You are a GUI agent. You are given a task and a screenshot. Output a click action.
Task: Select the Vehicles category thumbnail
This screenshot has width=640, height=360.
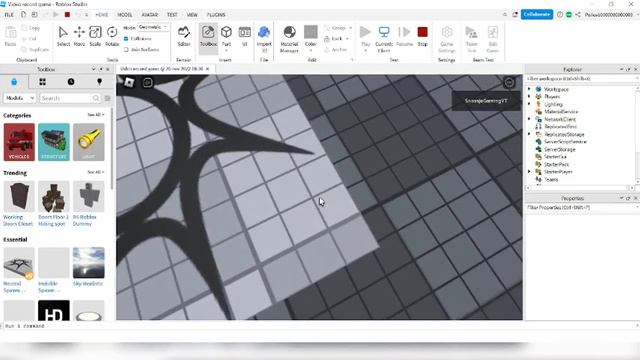point(19,142)
